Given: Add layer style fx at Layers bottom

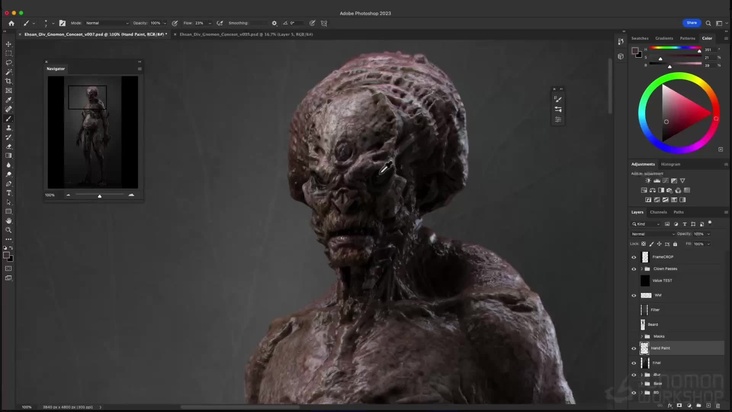Looking at the screenshot, I should pyautogui.click(x=670, y=405).
